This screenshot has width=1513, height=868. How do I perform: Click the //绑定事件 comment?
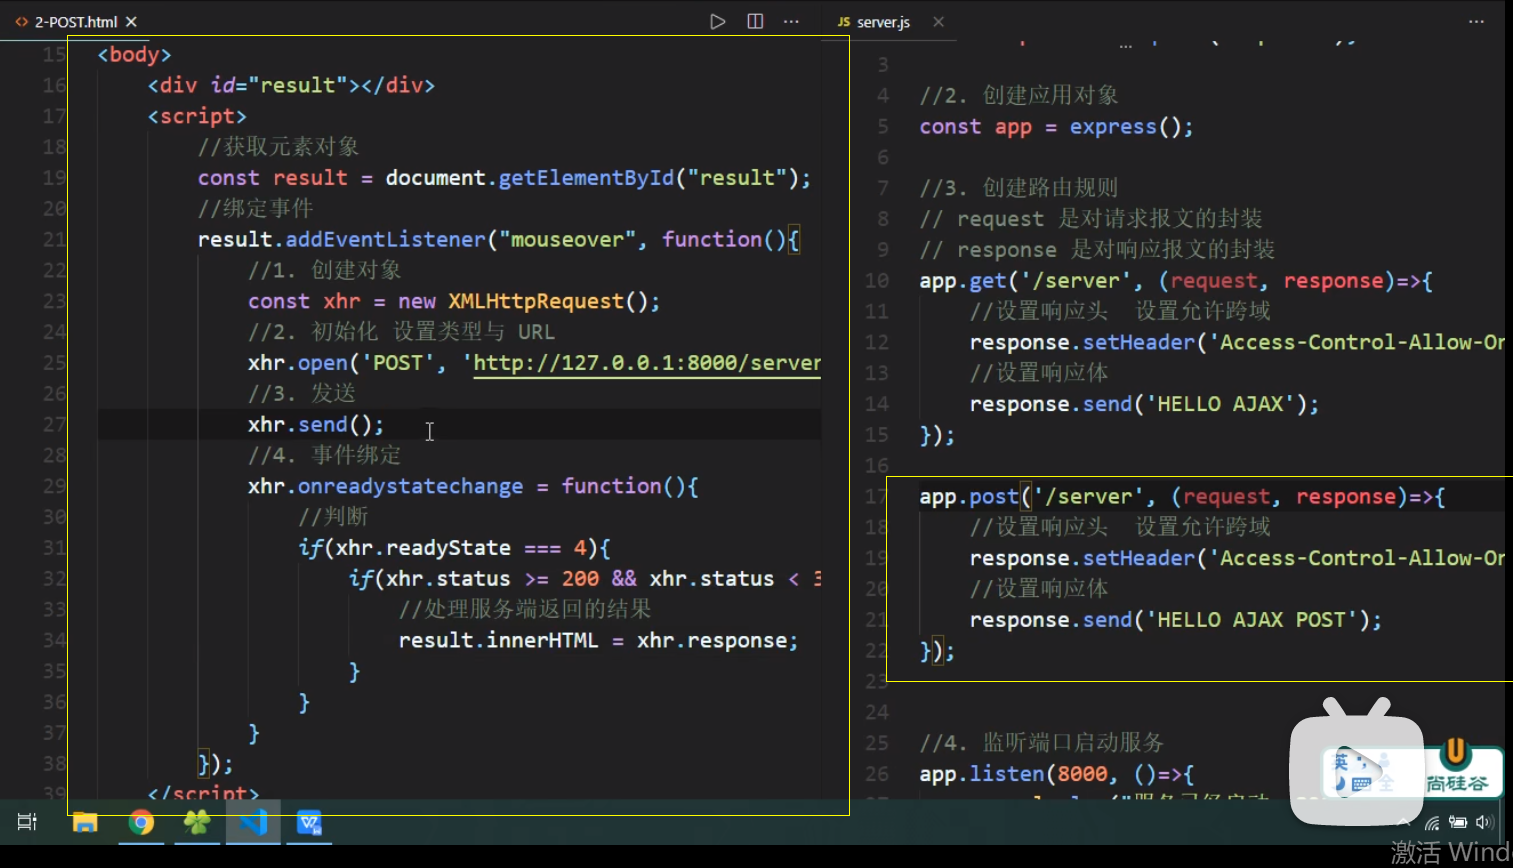255,209
